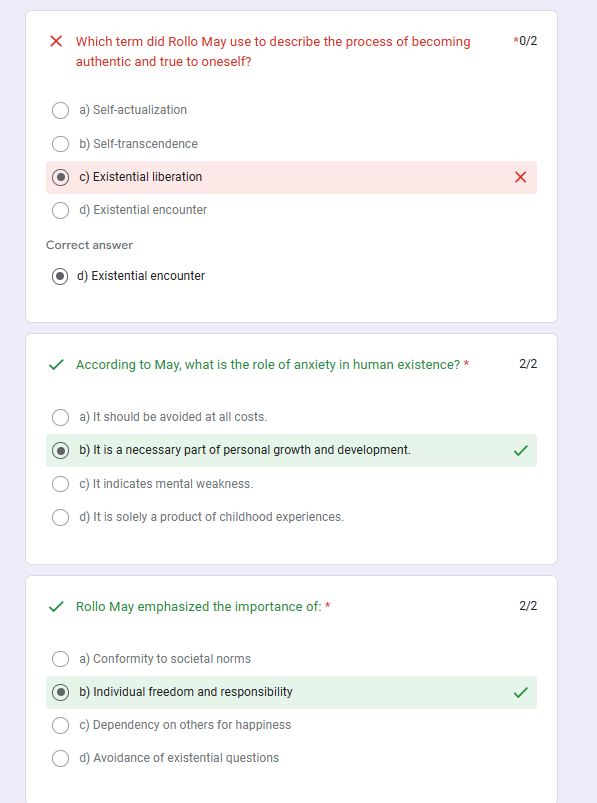Click the selected Existential liberation radio button
This screenshot has height=803, width=597.
coord(60,177)
